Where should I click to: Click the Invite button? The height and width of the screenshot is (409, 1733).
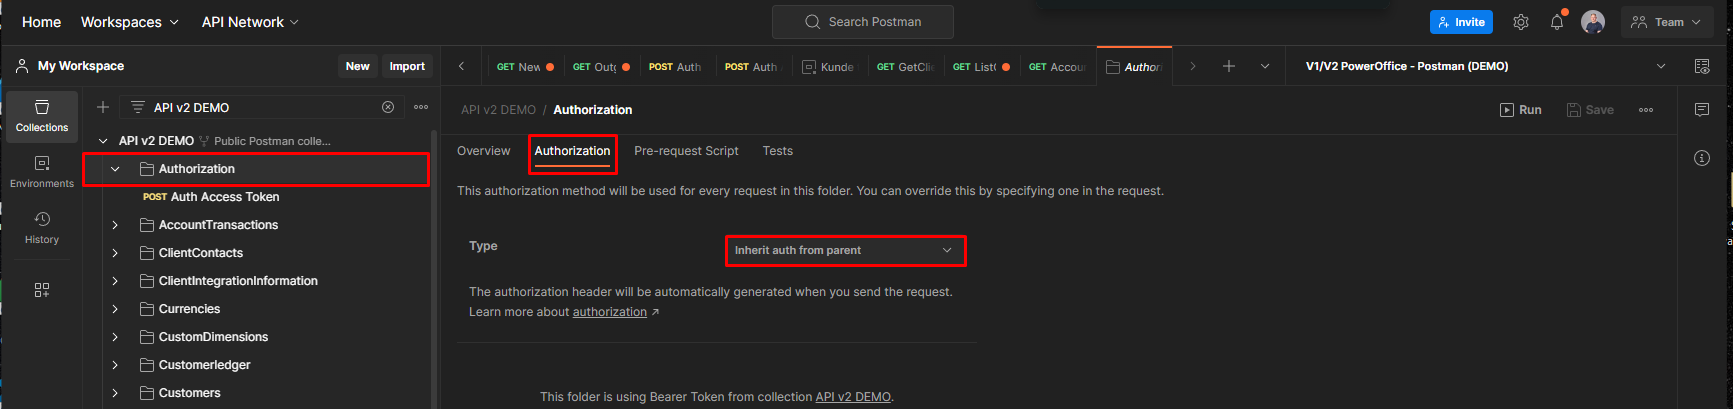(1461, 22)
